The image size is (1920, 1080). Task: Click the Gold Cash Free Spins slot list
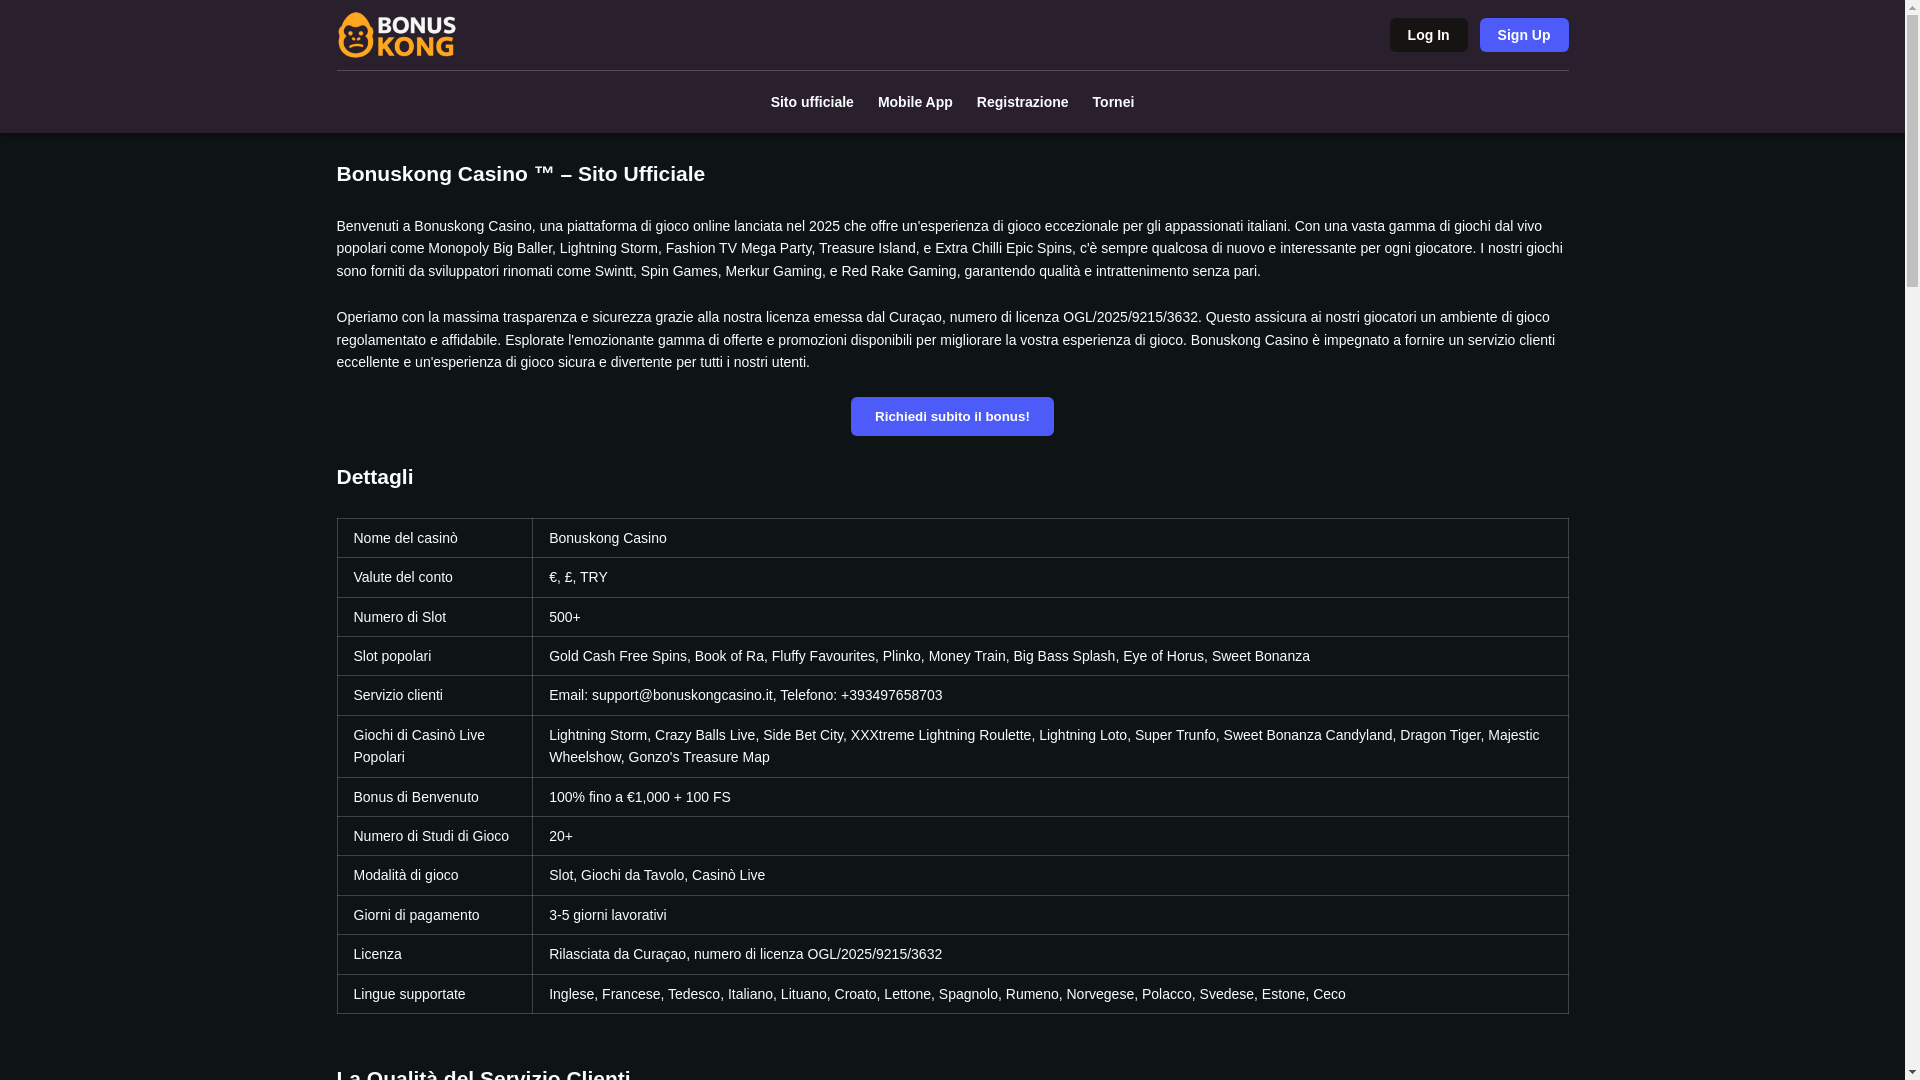click(1050, 656)
